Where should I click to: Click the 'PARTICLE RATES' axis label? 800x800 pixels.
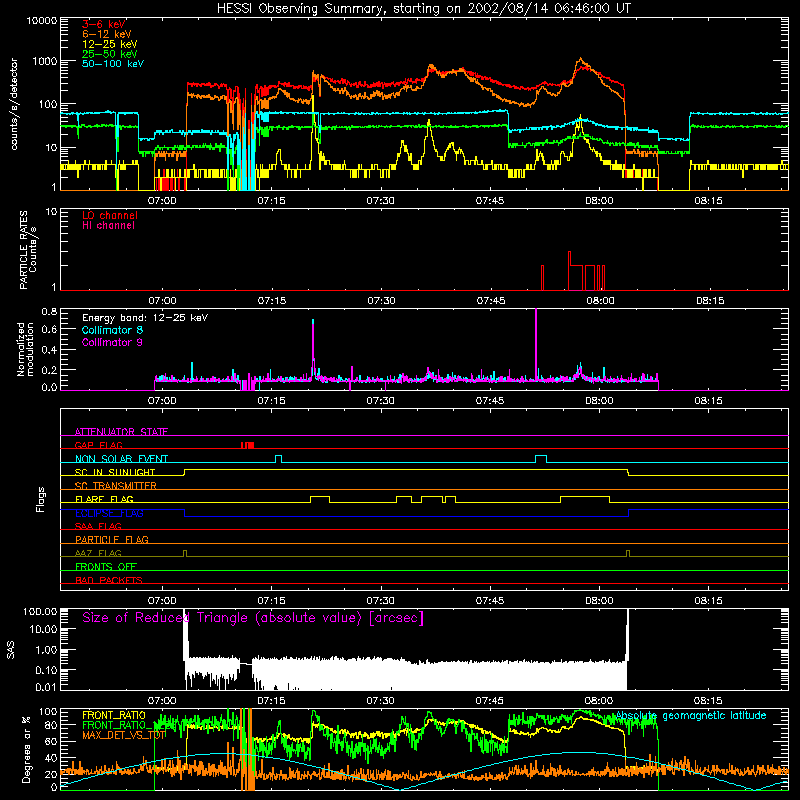23,250
